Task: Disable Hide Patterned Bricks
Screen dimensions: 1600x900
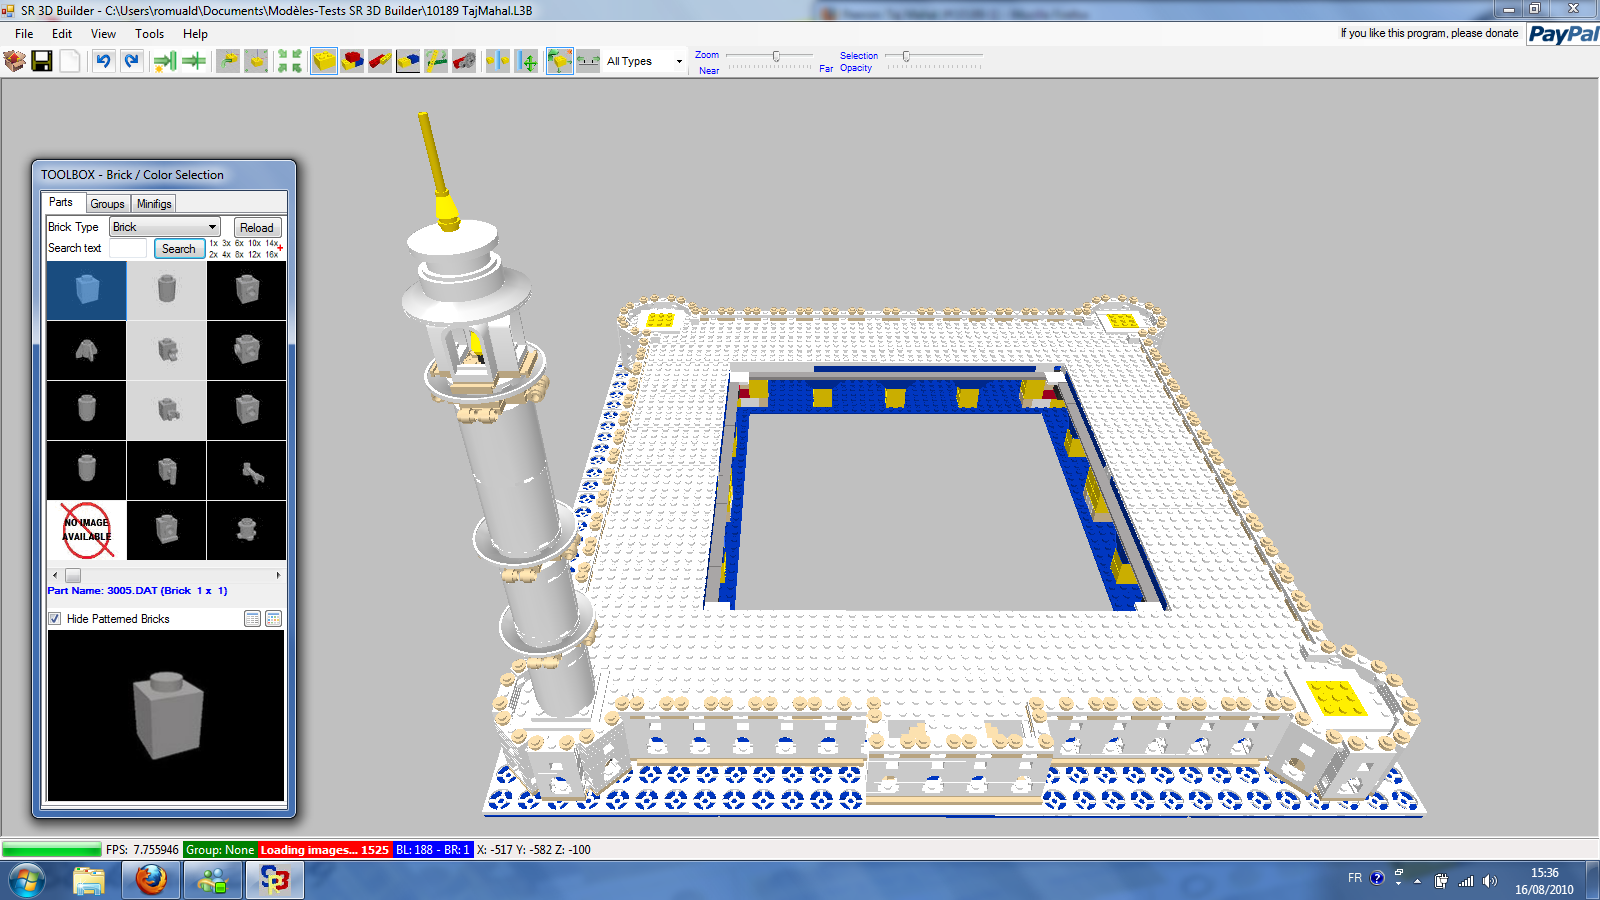Action: point(55,618)
